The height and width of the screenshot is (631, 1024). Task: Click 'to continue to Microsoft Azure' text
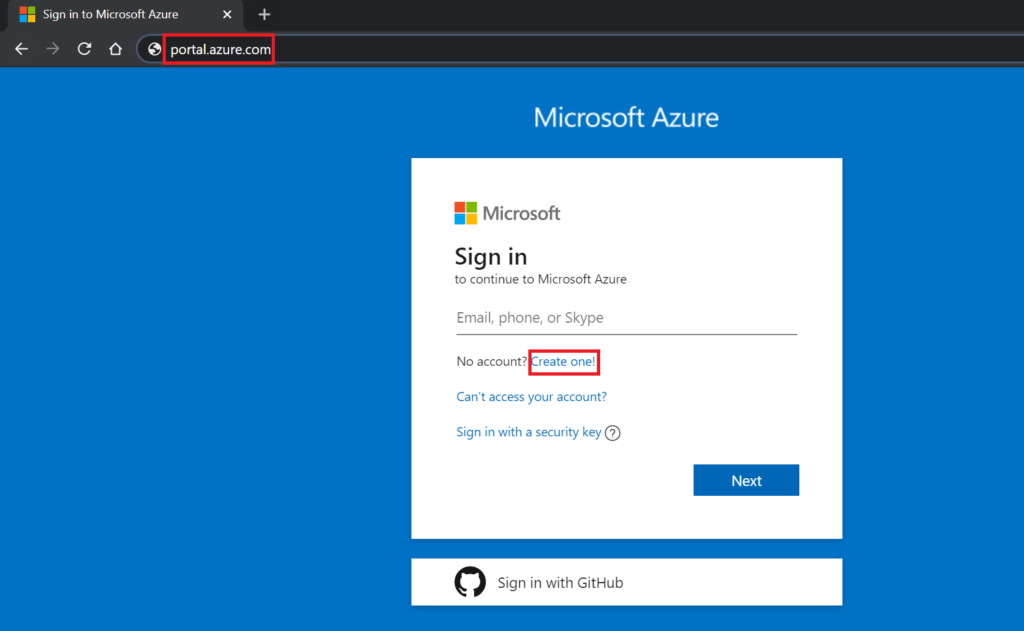tap(540, 279)
